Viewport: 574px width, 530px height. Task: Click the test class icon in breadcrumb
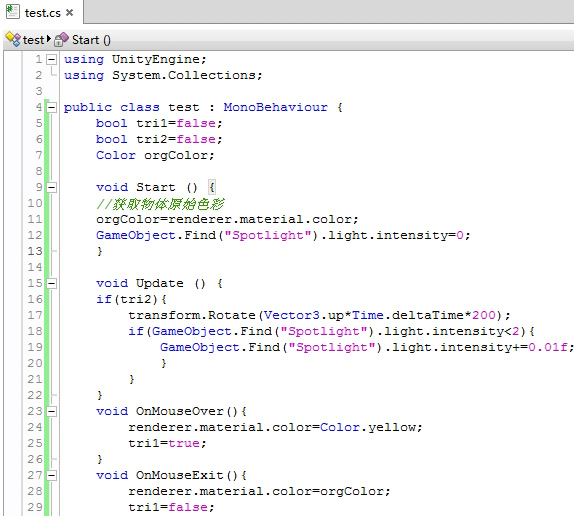click(x=13, y=40)
